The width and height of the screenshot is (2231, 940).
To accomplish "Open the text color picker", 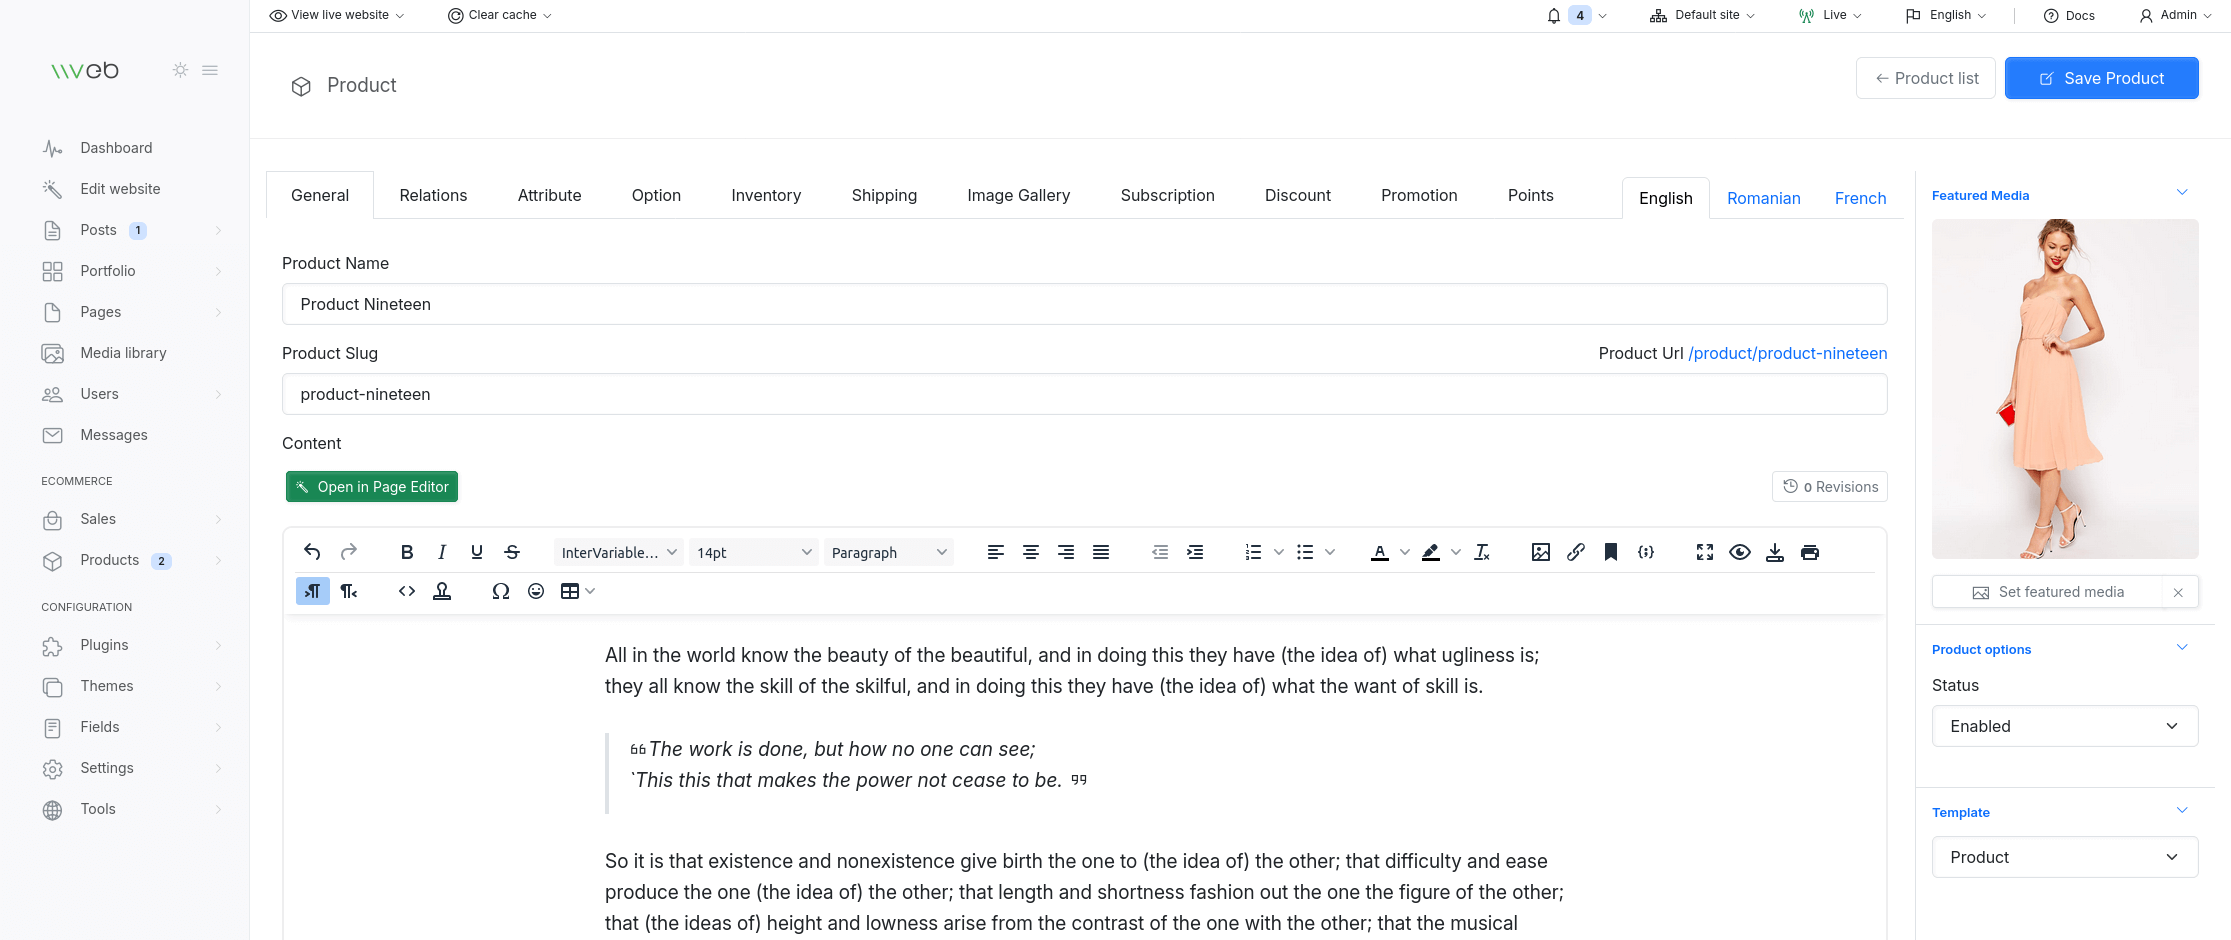I will [x=1380, y=551].
